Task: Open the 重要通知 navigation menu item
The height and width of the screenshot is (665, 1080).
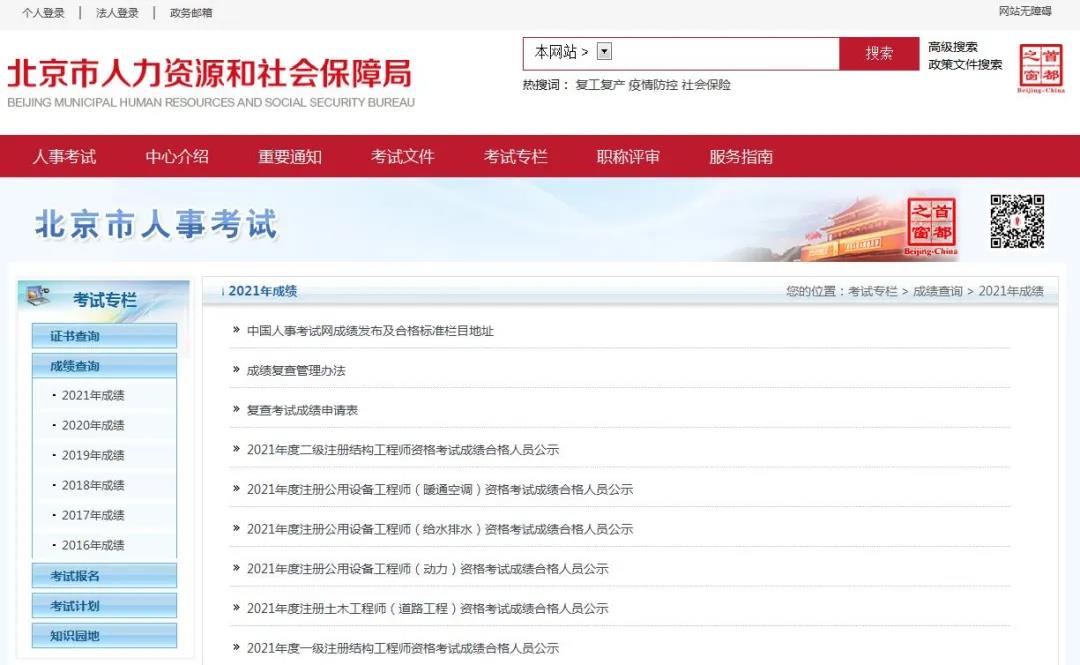Action: 290,156
